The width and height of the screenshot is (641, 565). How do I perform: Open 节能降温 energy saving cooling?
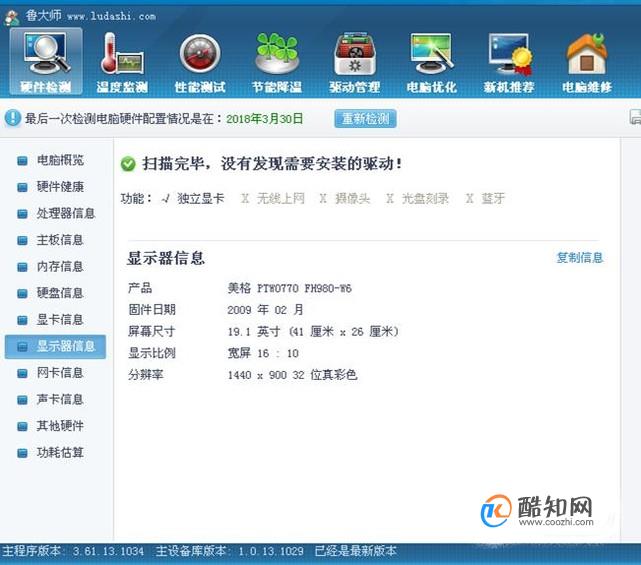click(x=277, y=62)
